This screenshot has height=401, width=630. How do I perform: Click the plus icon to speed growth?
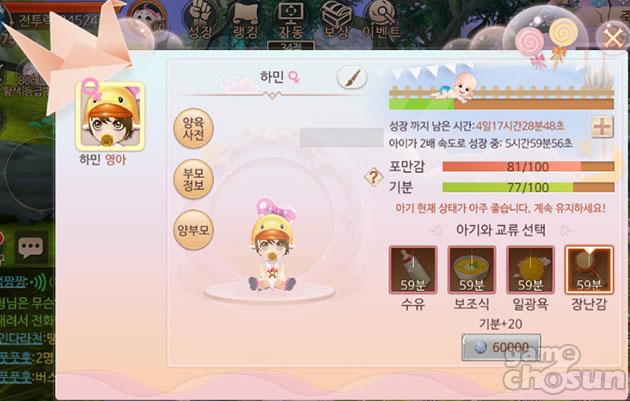click(x=602, y=127)
